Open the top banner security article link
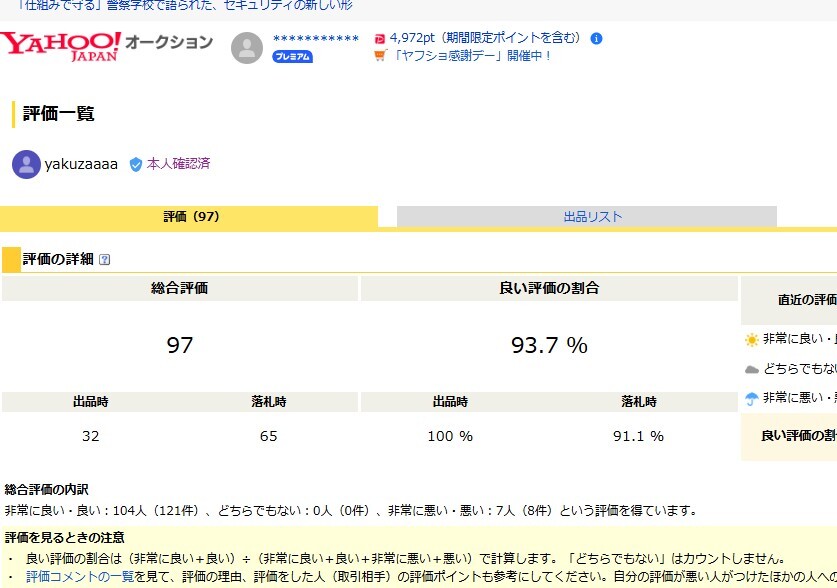837x588 pixels. point(184,6)
